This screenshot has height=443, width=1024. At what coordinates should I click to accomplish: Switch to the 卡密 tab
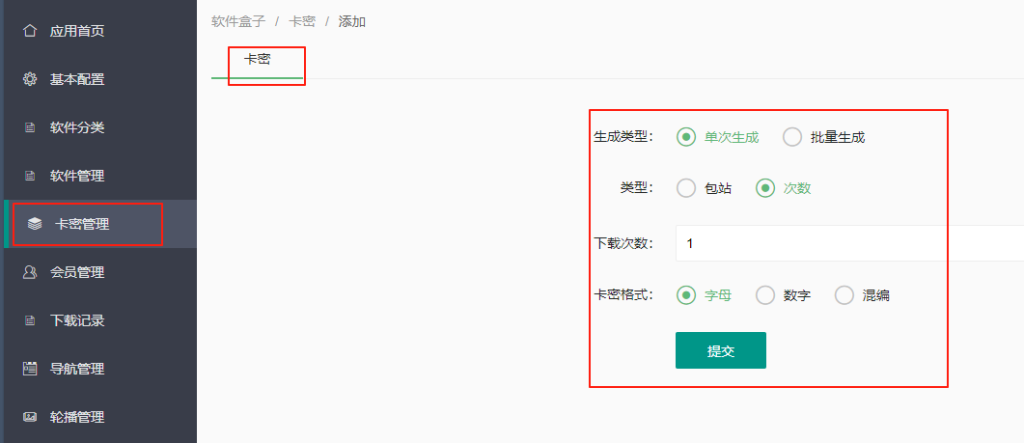pos(257,60)
